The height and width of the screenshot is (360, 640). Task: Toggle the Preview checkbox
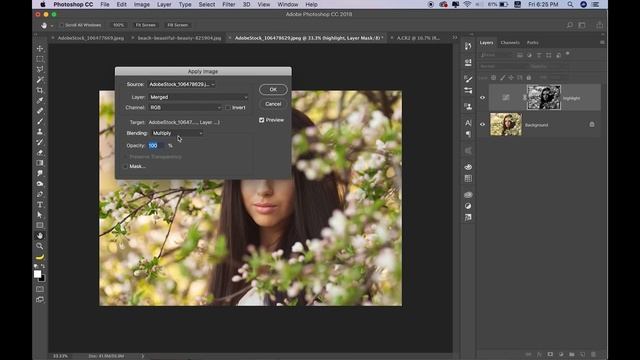click(262, 120)
